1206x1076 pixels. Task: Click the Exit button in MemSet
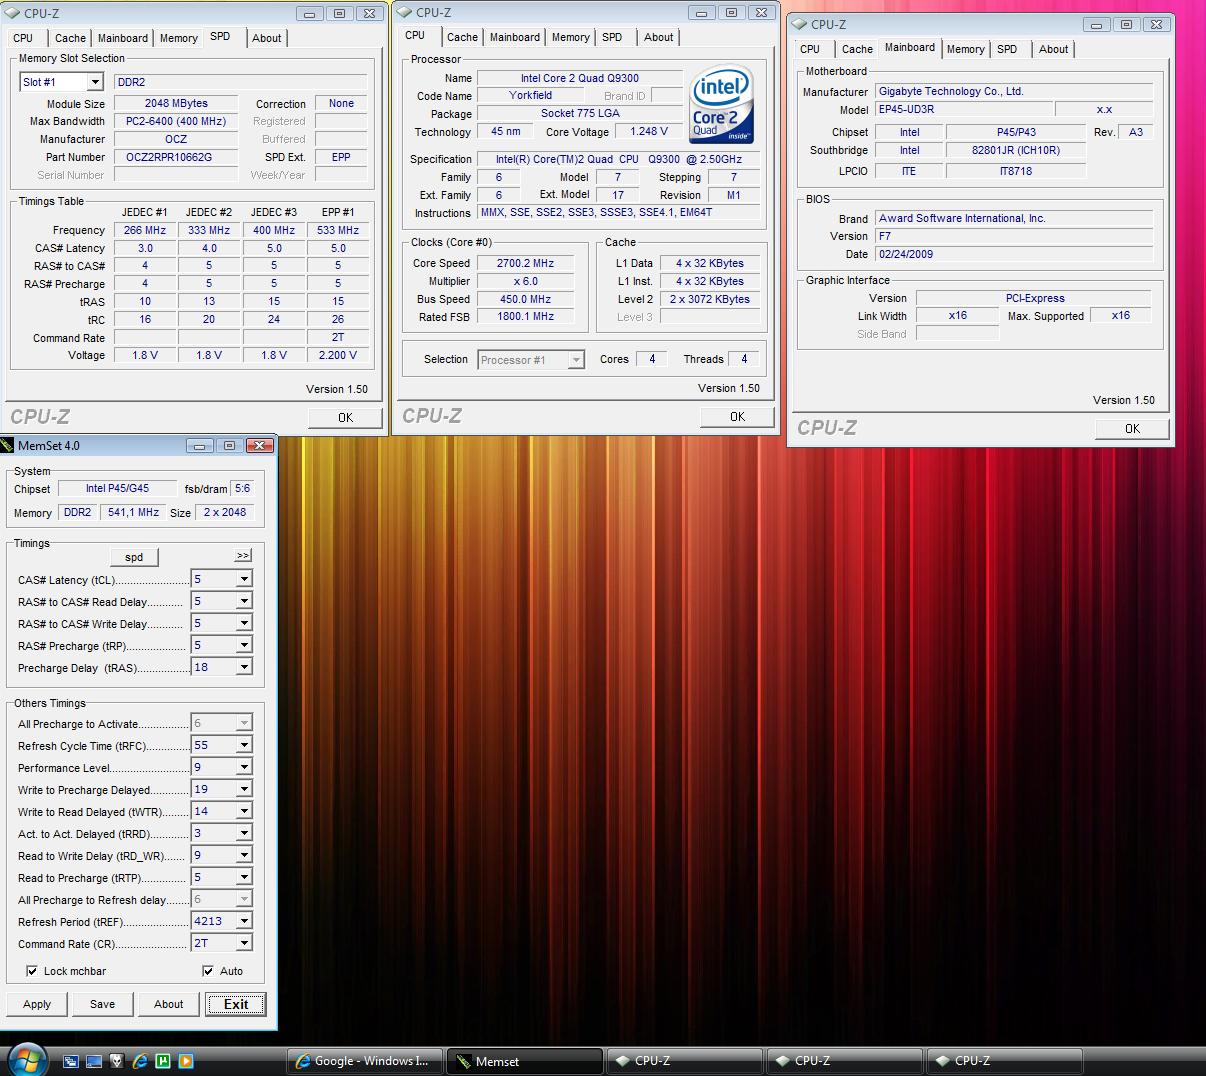tap(236, 1004)
